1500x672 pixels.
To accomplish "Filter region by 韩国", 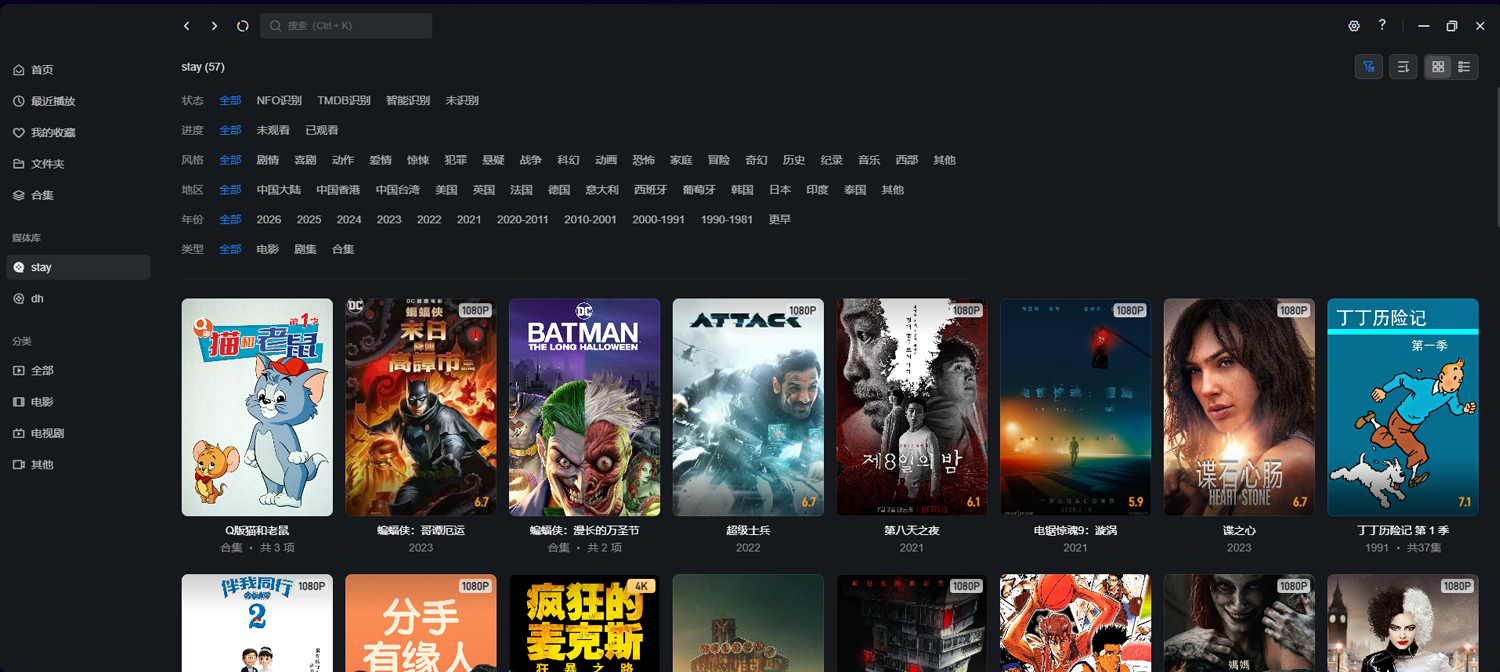I will click(742, 189).
